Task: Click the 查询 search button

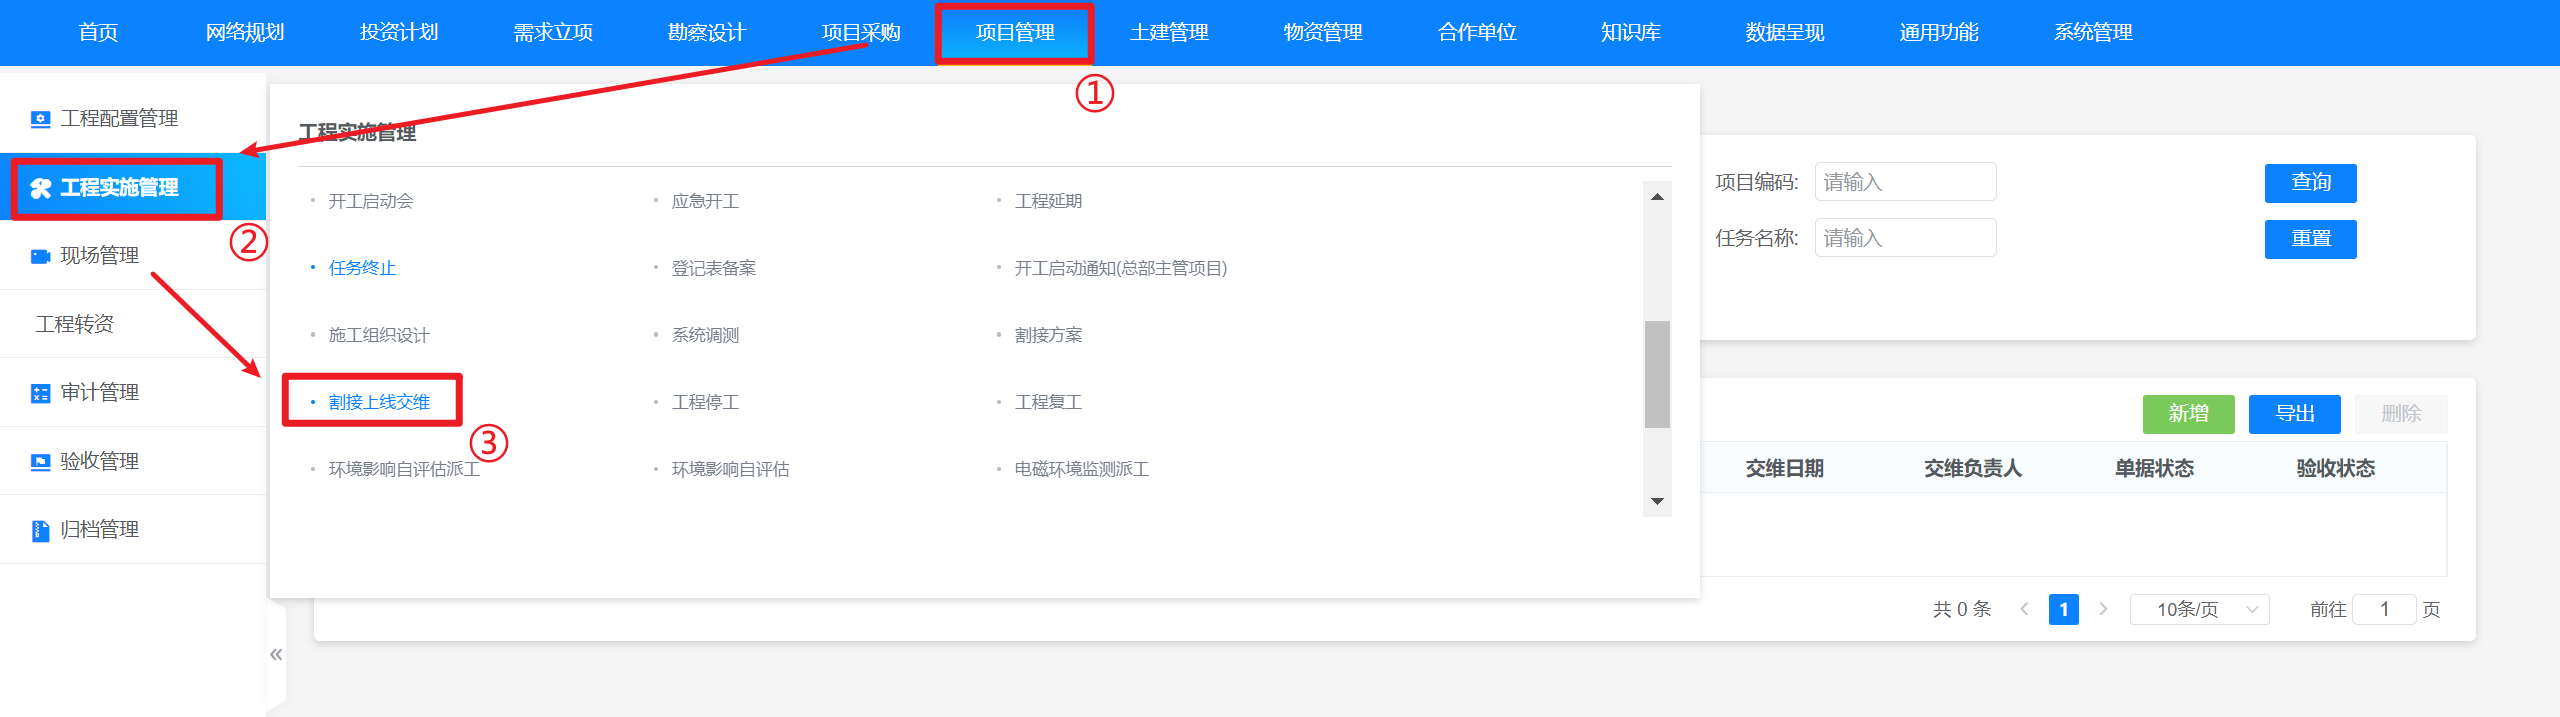Action: coord(2310,183)
